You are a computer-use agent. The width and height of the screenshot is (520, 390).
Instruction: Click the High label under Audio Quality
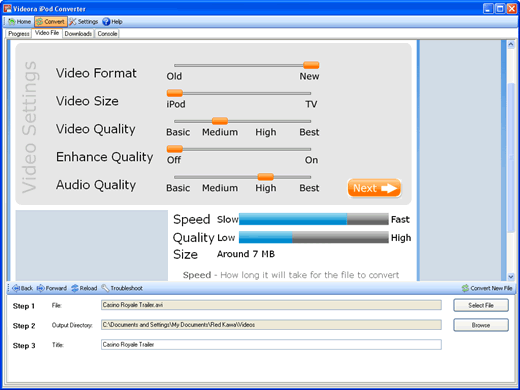[266, 188]
